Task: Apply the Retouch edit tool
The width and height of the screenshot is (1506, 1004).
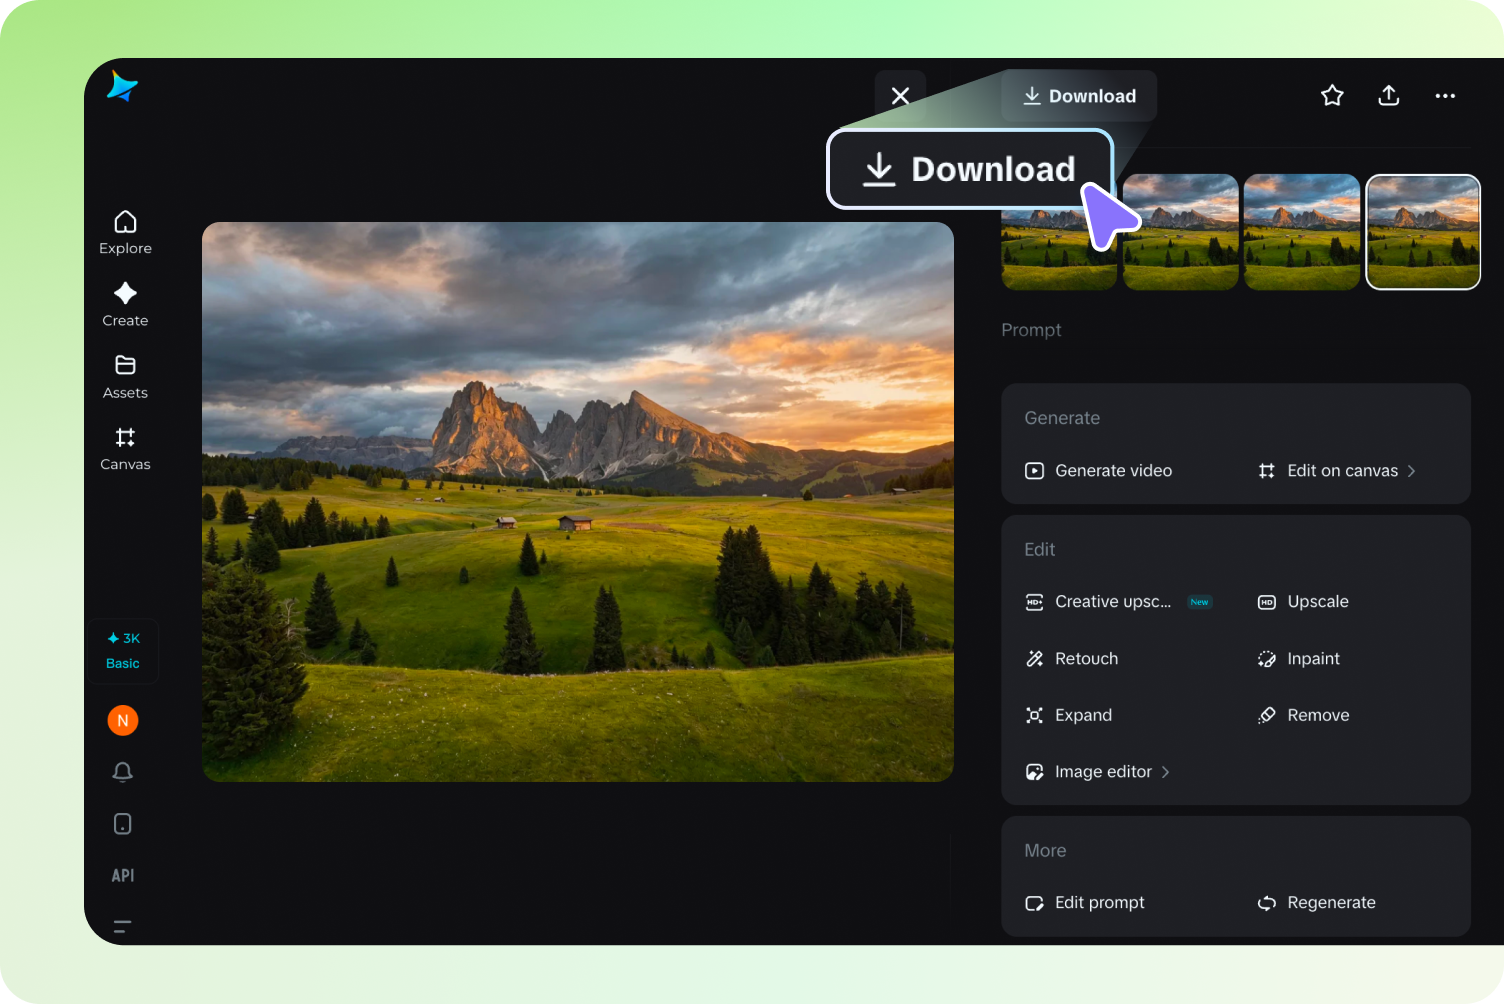Action: (x=1085, y=658)
